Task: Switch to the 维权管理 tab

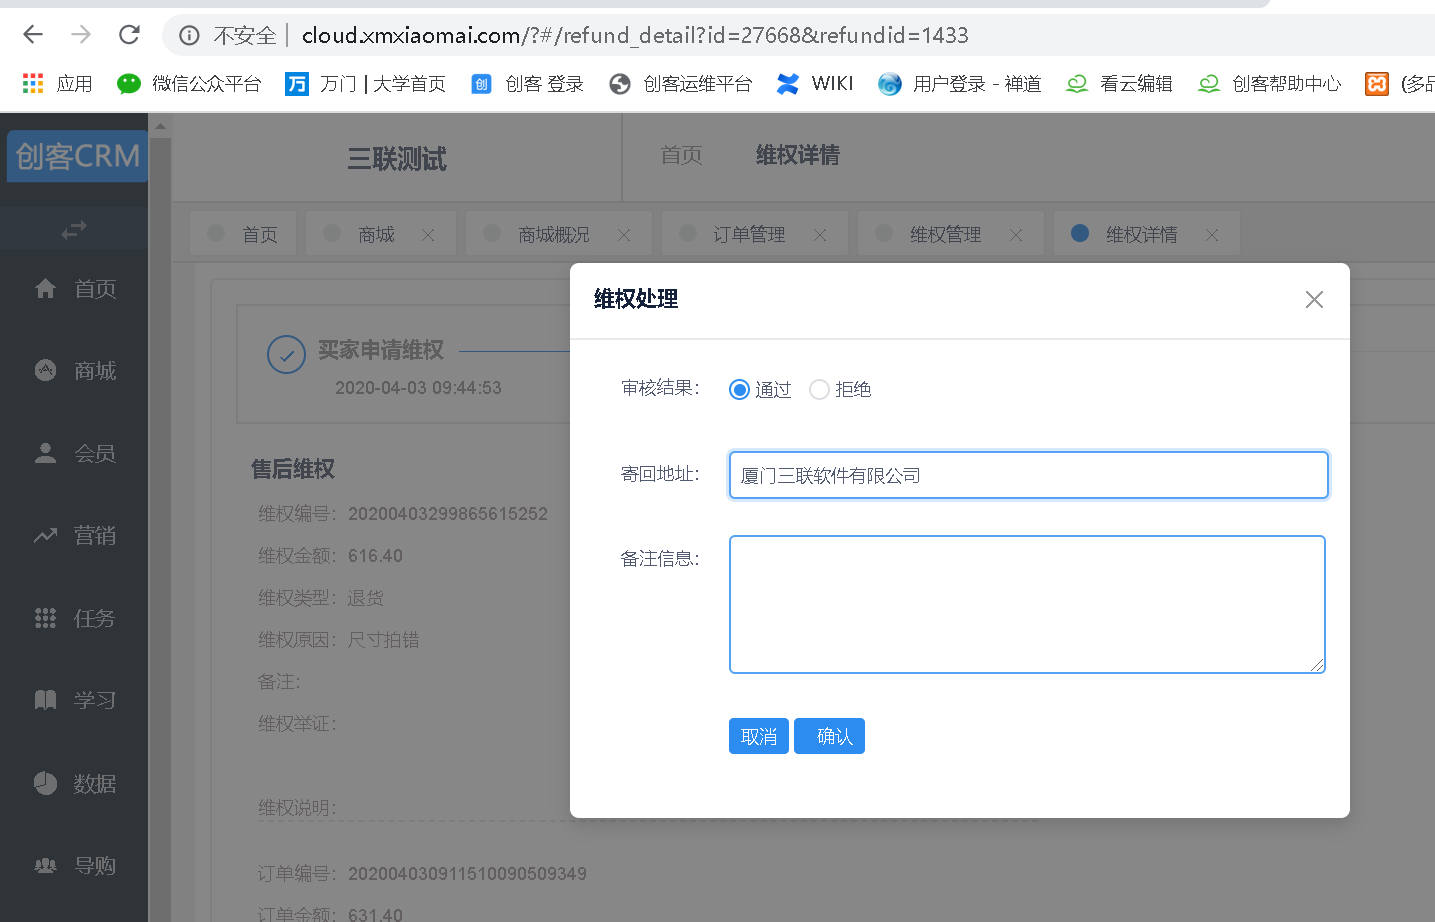Action: [944, 234]
